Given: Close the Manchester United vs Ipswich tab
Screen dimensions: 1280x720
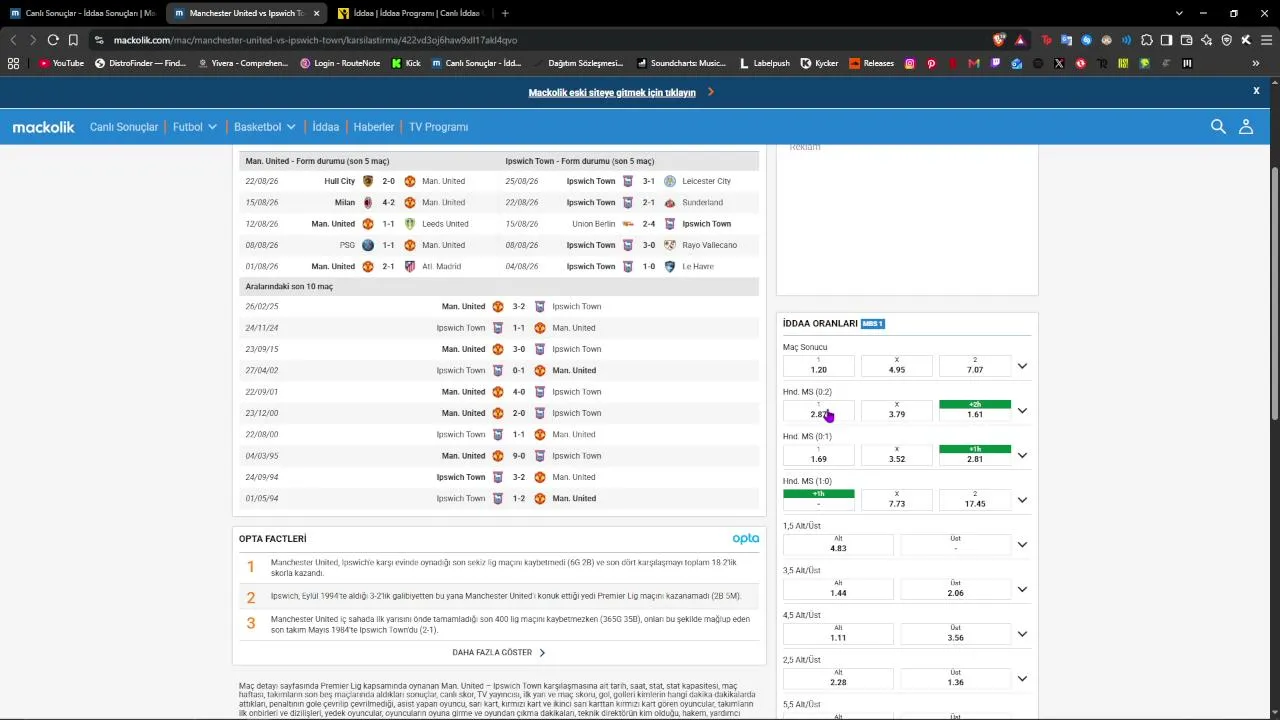Looking at the screenshot, I should (x=317, y=13).
